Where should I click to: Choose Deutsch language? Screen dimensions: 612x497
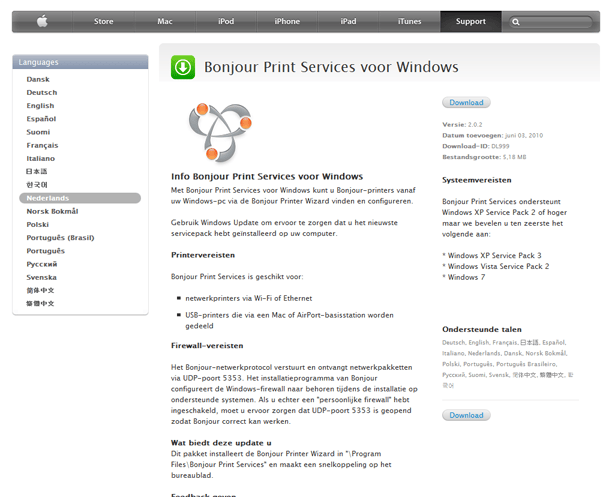pyautogui.click(x=42, y=92)
